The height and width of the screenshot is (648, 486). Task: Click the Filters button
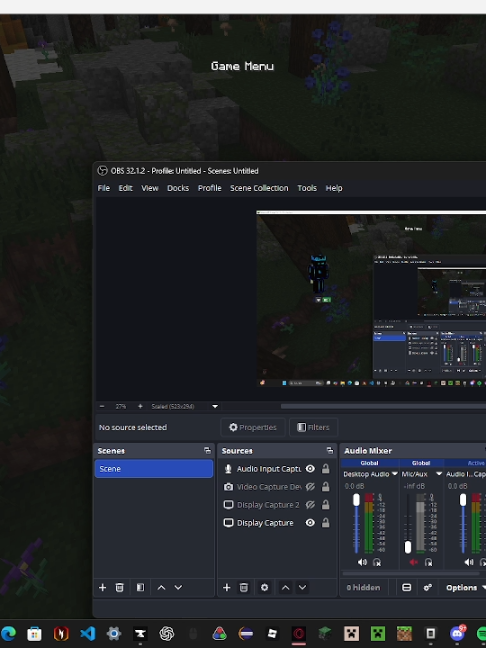point(313,427)
